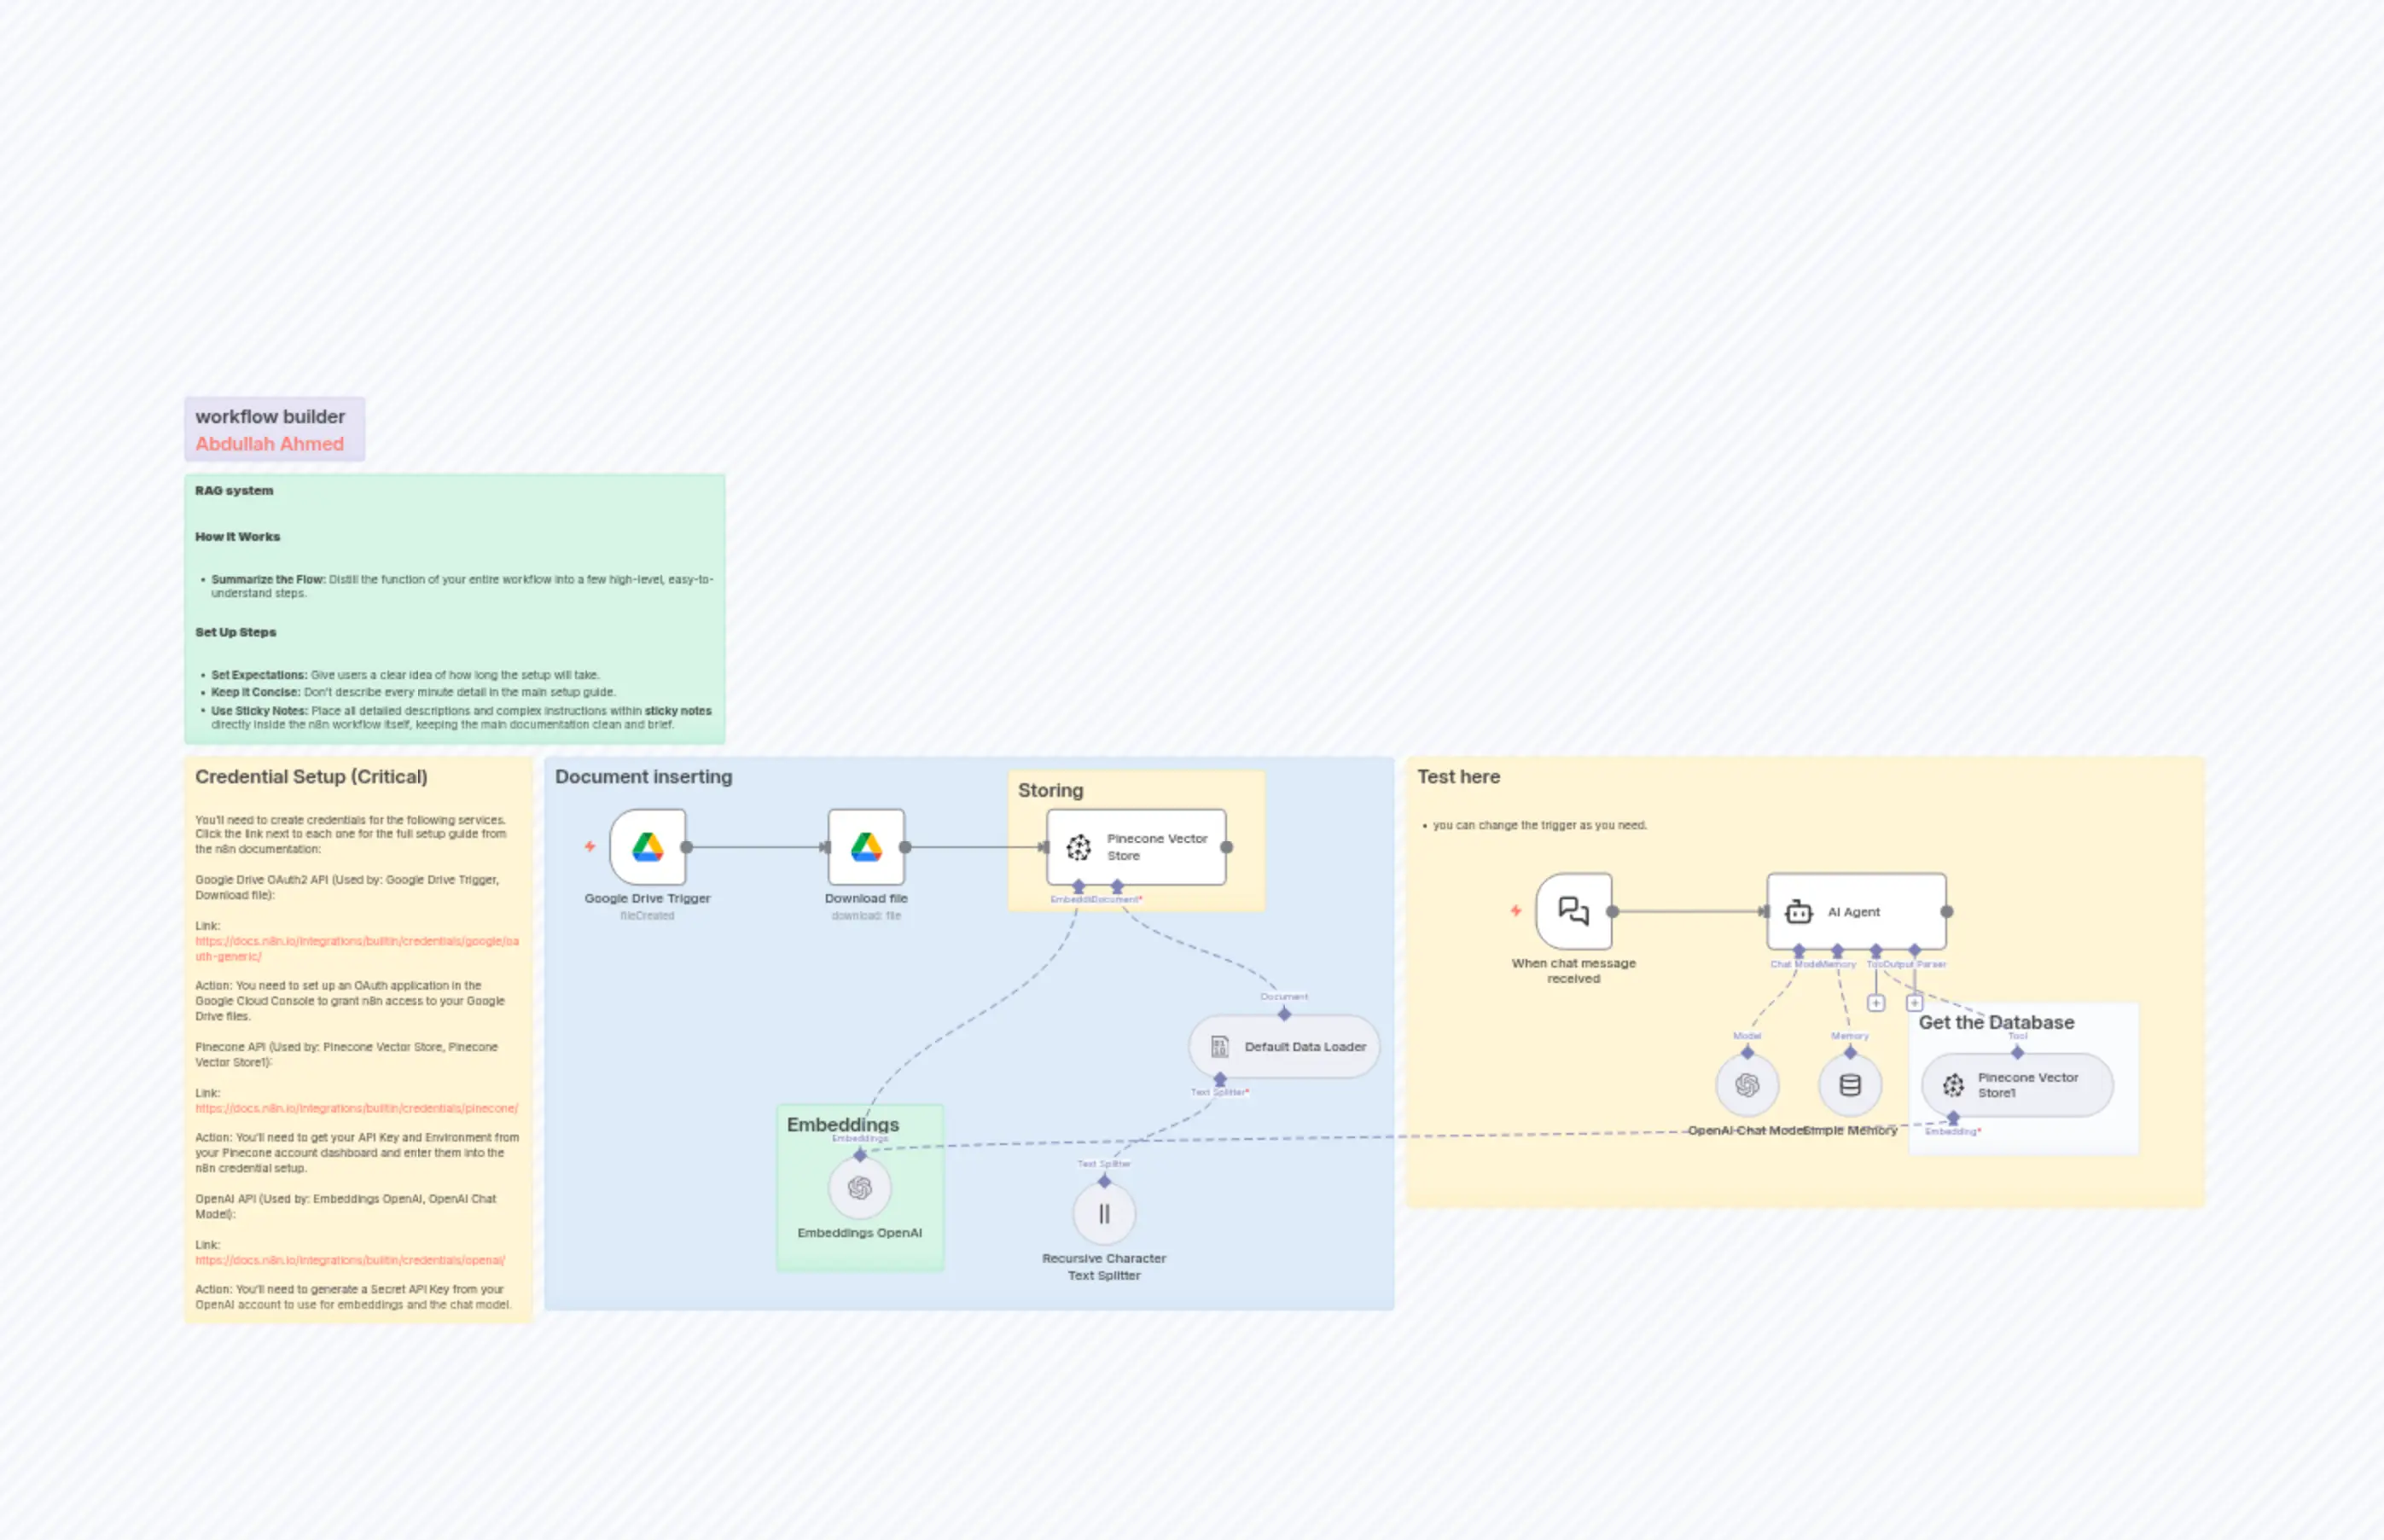Click the Embedding connector on Pinecone Vector Store1
The width and height of the screenshot is (2384, 1540).
pos(1953,1118)
